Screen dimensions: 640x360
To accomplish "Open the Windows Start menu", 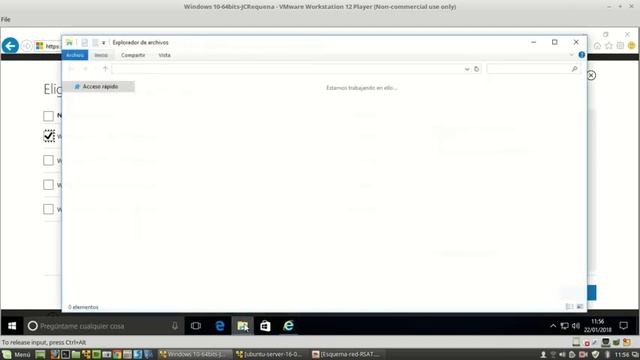I will click(12, 326).
